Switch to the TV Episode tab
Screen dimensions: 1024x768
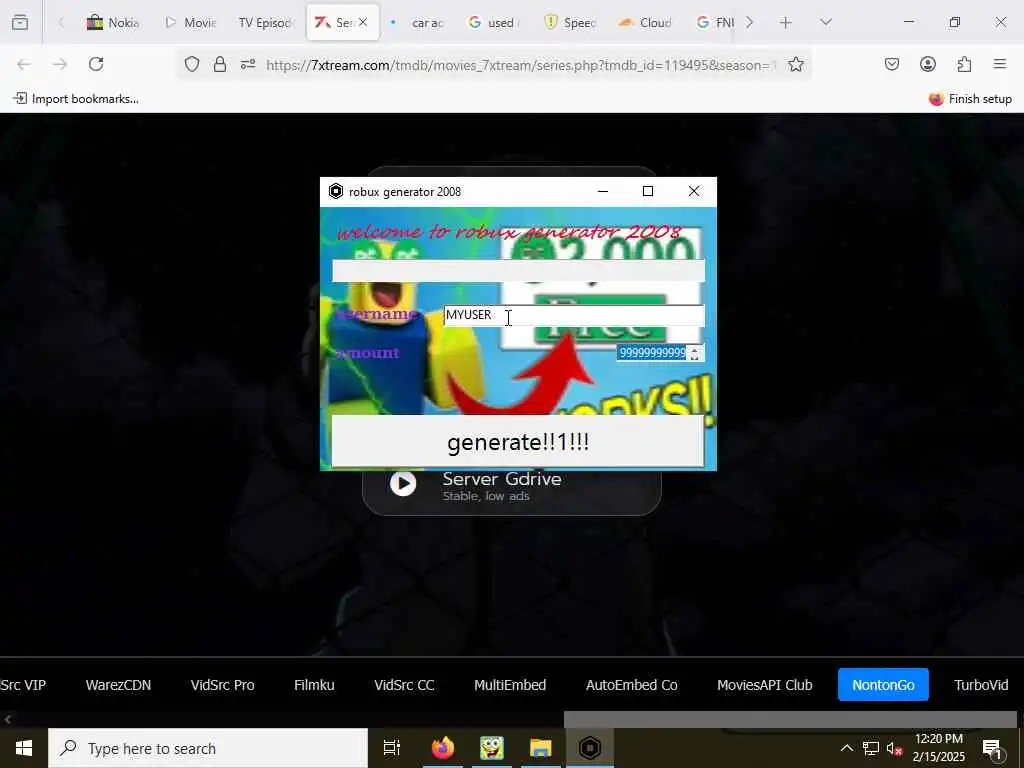click(264, 23)
